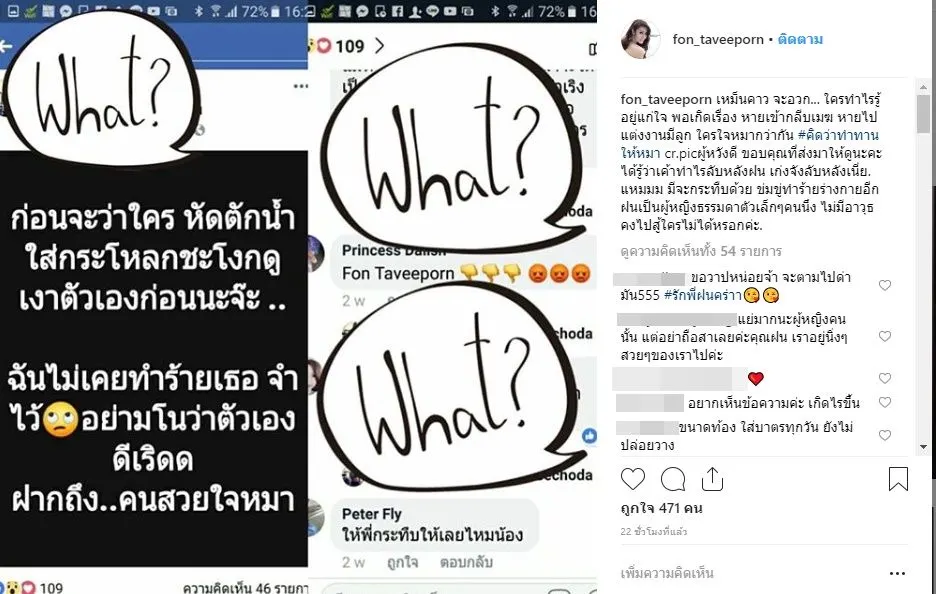The width and height of the screenshot is (936, 594).
Task: Show the list of 471 likes
Action: click(x=661, y=509)
